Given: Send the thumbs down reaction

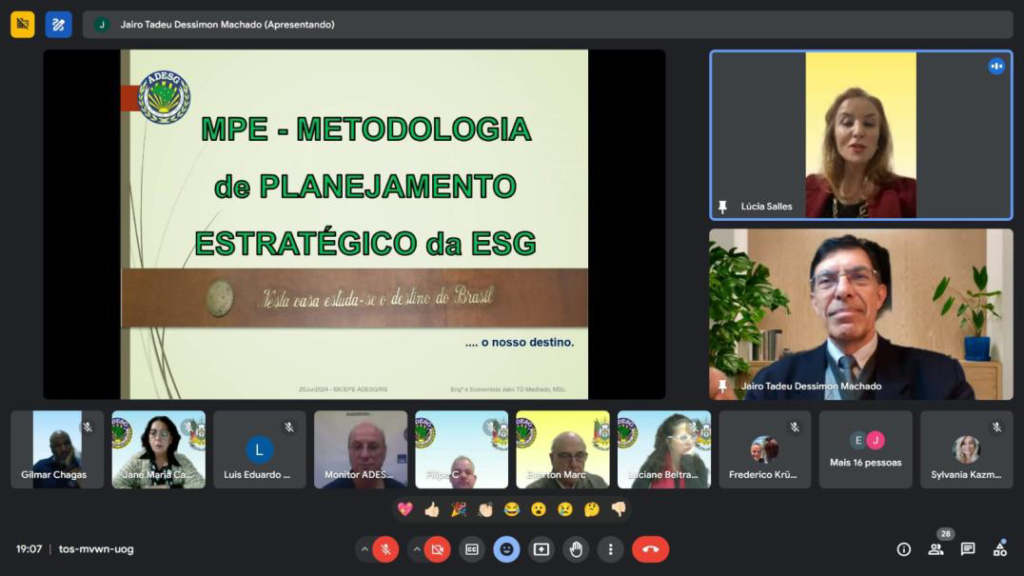Looking at the screenshot, I should 618,509.
